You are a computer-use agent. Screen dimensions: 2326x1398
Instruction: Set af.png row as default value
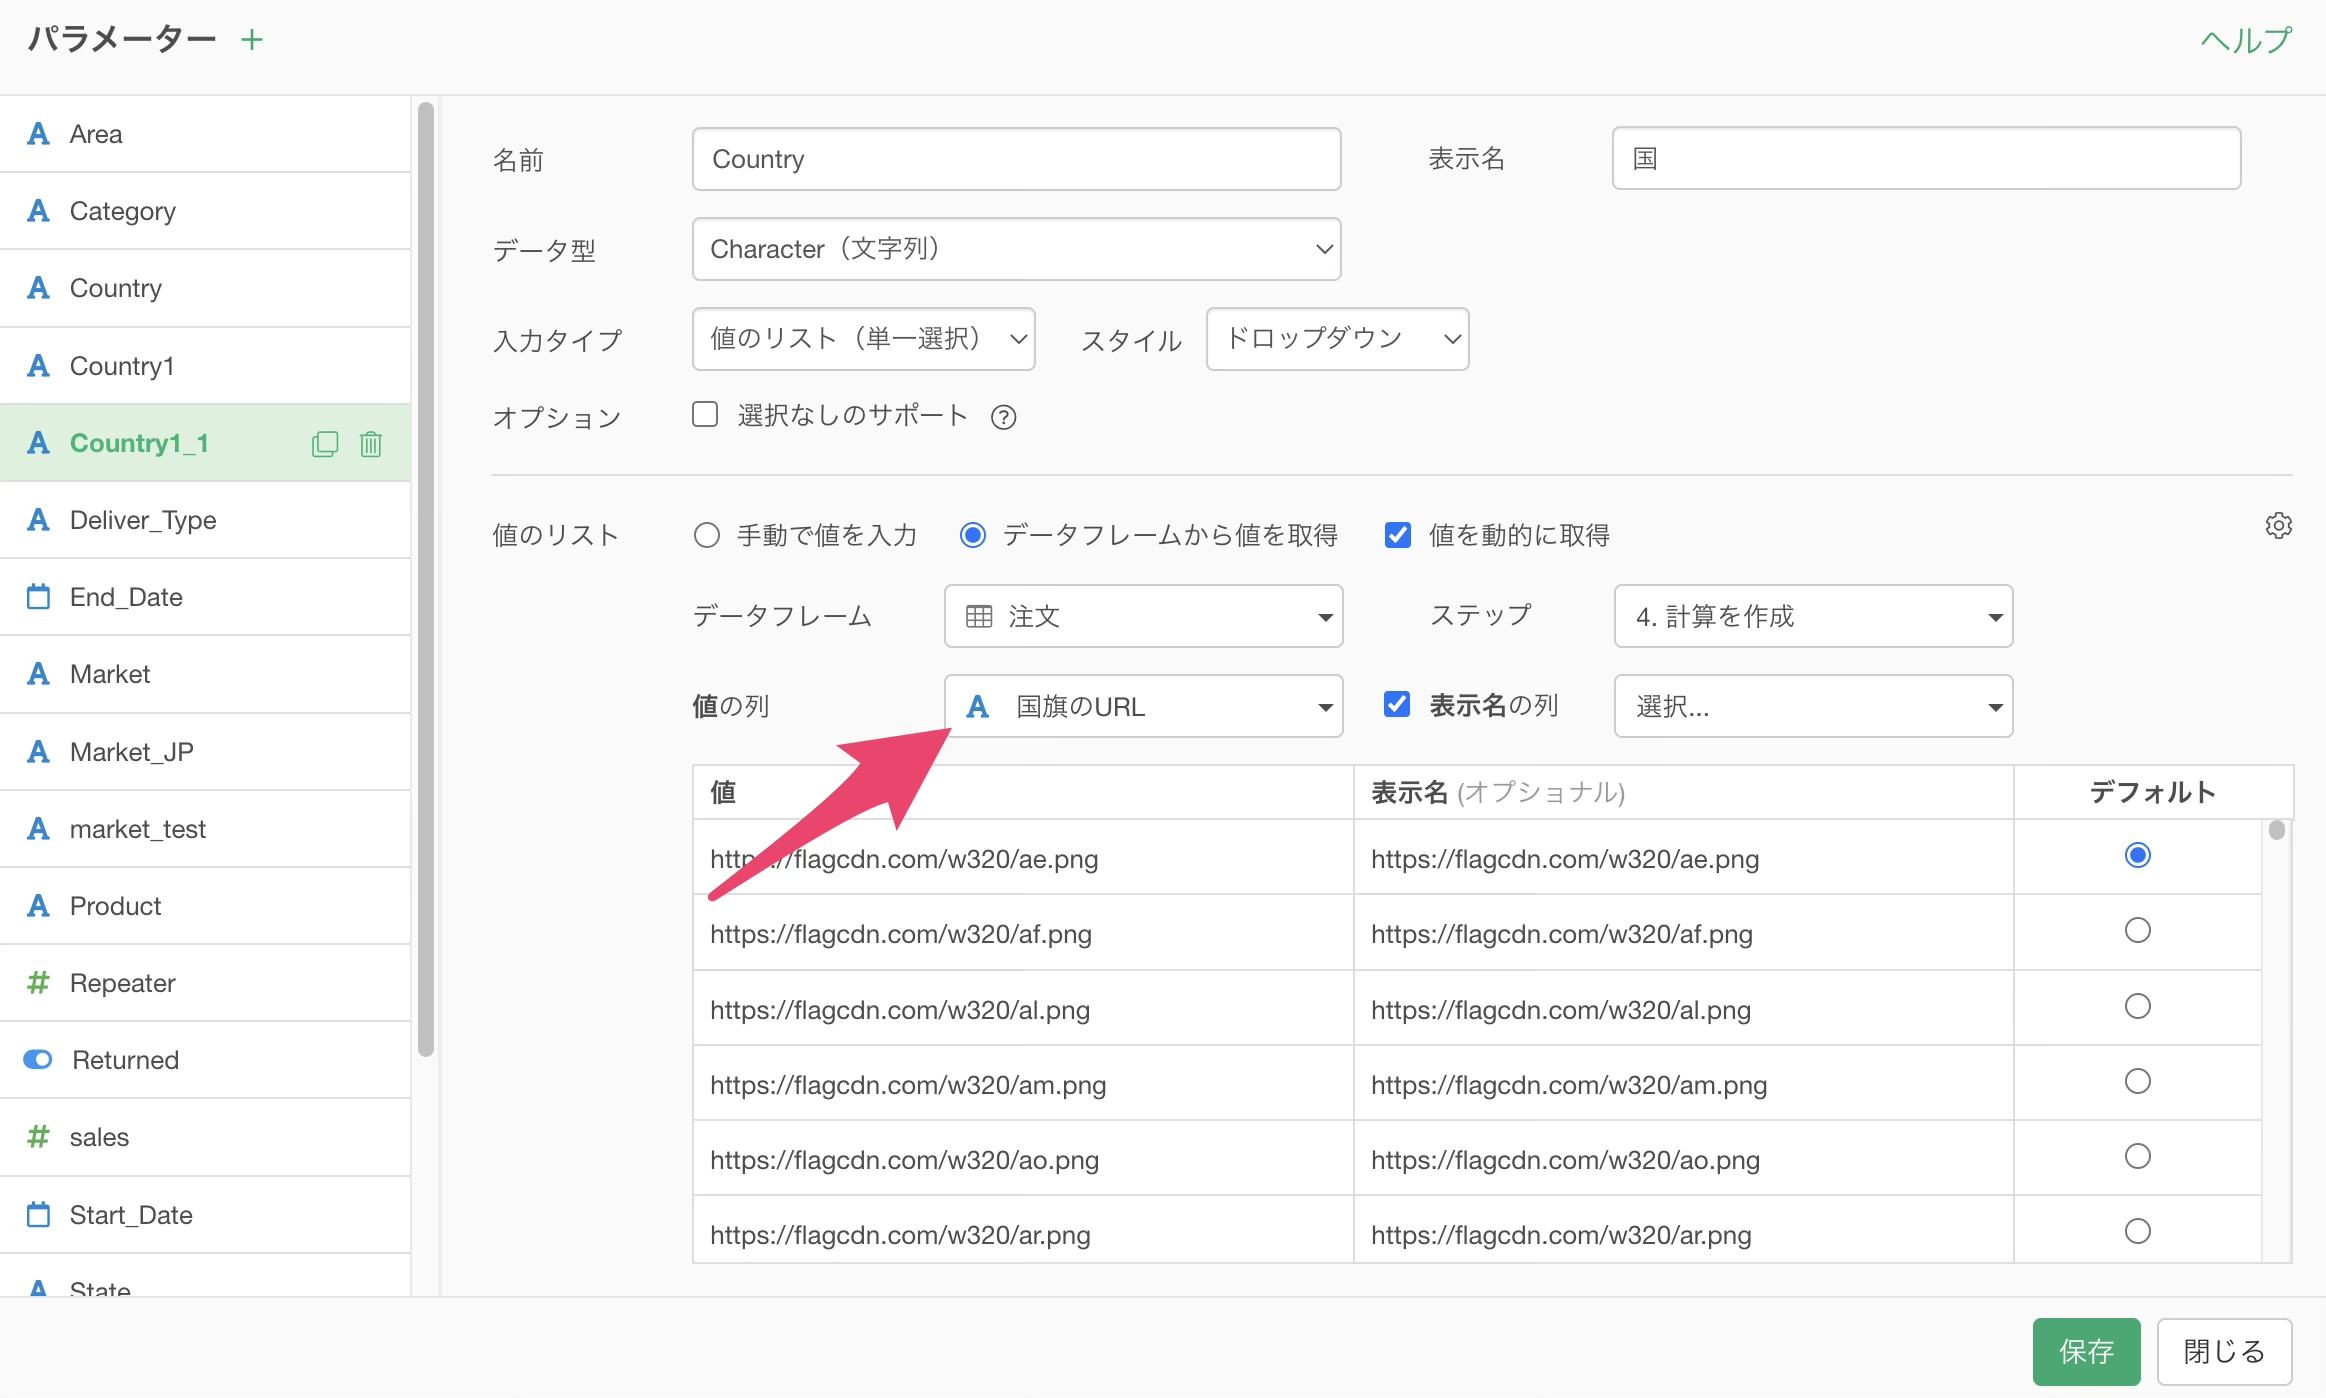pos(2137,931)
